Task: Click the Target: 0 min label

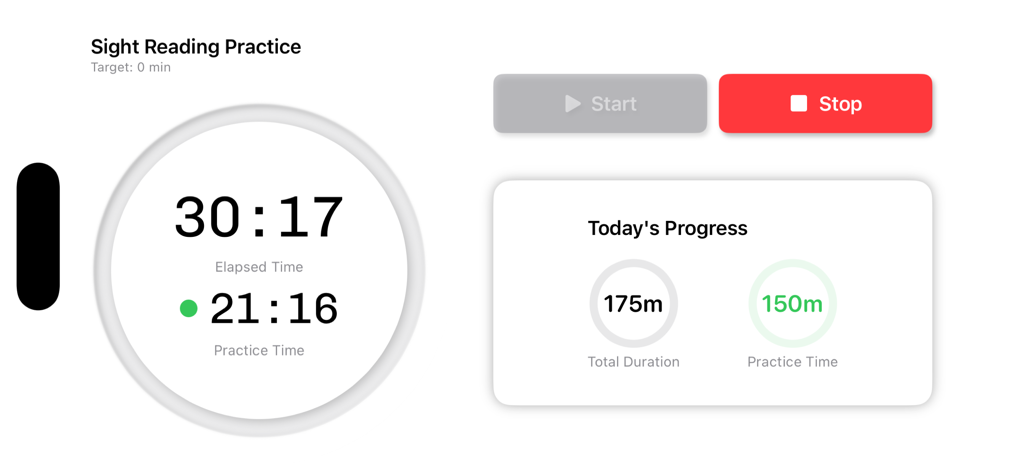Action: (131, 68)
